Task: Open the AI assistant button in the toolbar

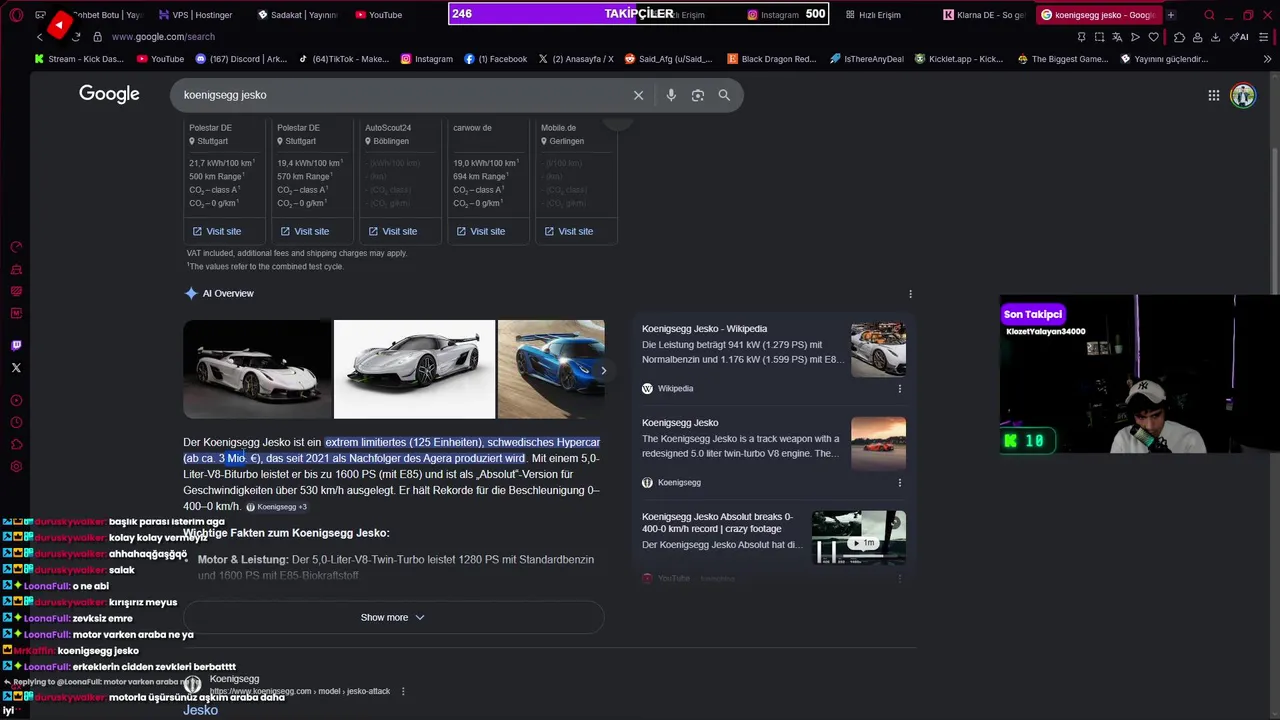Action: 1240,37
